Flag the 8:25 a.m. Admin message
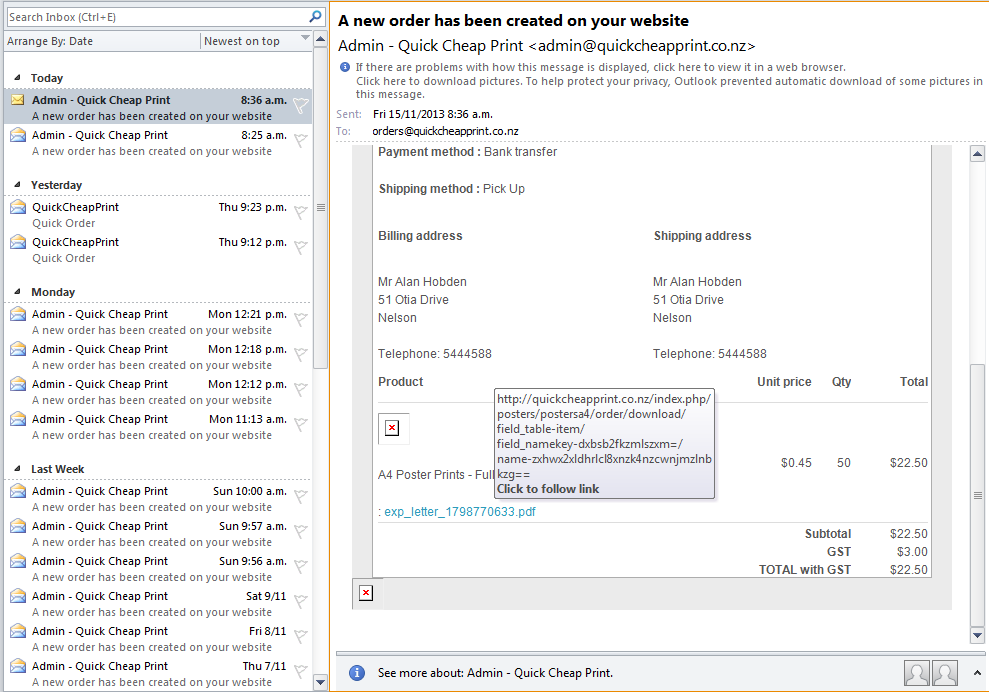 click(301, 141)
